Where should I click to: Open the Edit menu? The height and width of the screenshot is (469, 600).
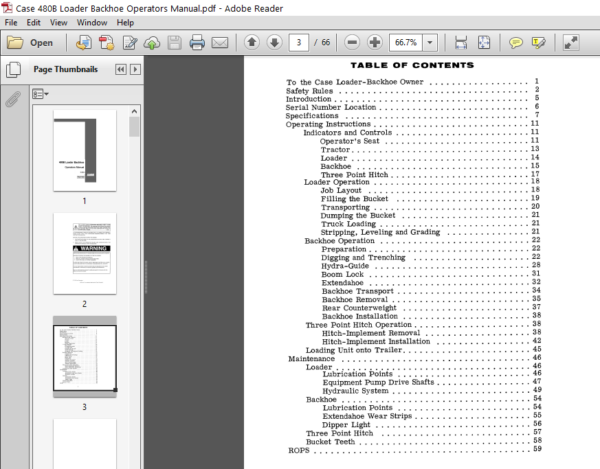(x=34, y=23)
